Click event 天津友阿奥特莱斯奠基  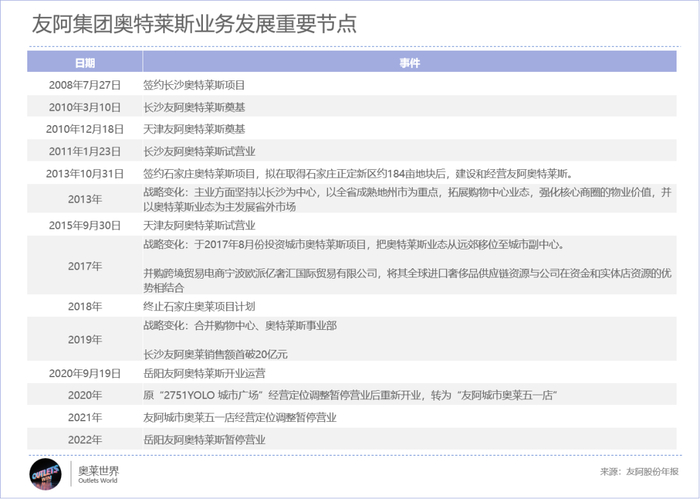[194, 129]
